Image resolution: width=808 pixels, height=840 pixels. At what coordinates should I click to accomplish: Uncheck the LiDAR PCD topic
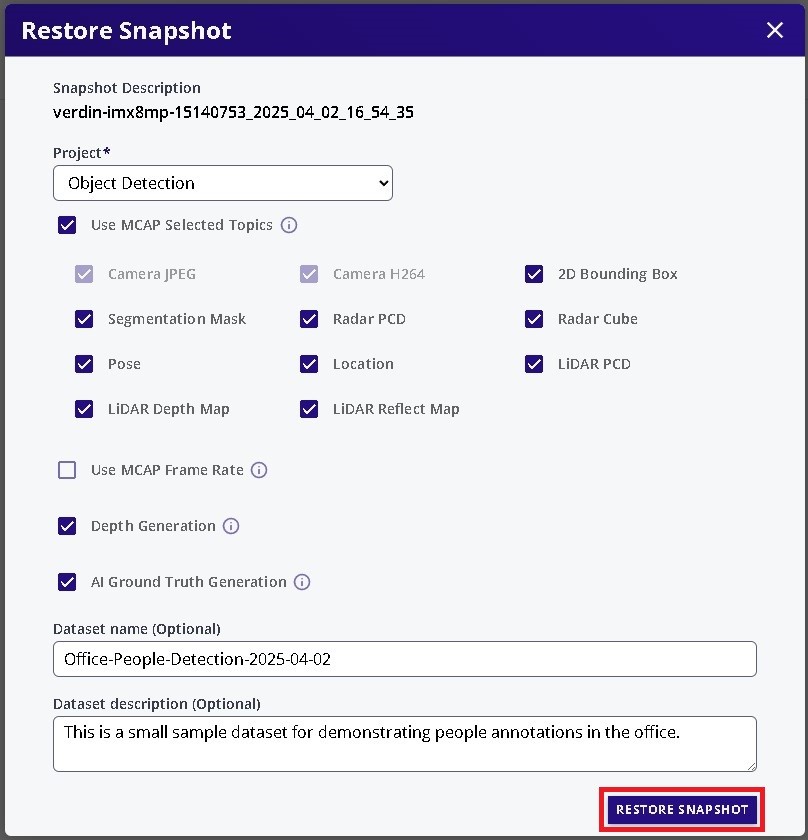tap(534, 364)
